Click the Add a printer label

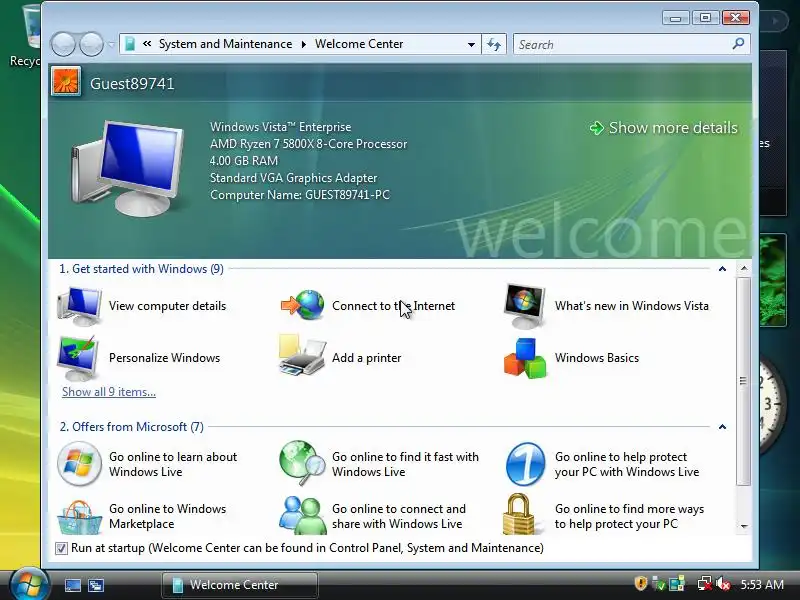pos(366,358)
